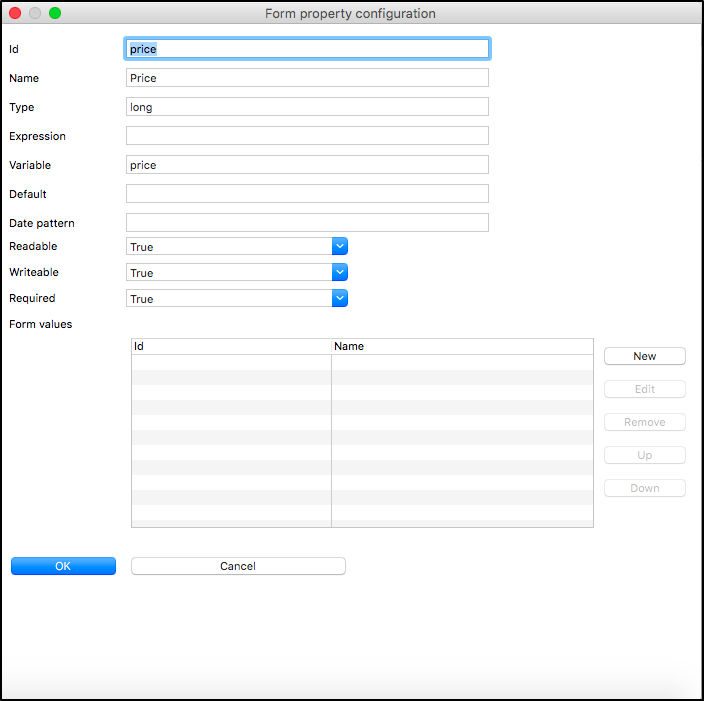The image size is (704, 701).
Task: Focus the empty Date pattern field
Action: [307, 223]
